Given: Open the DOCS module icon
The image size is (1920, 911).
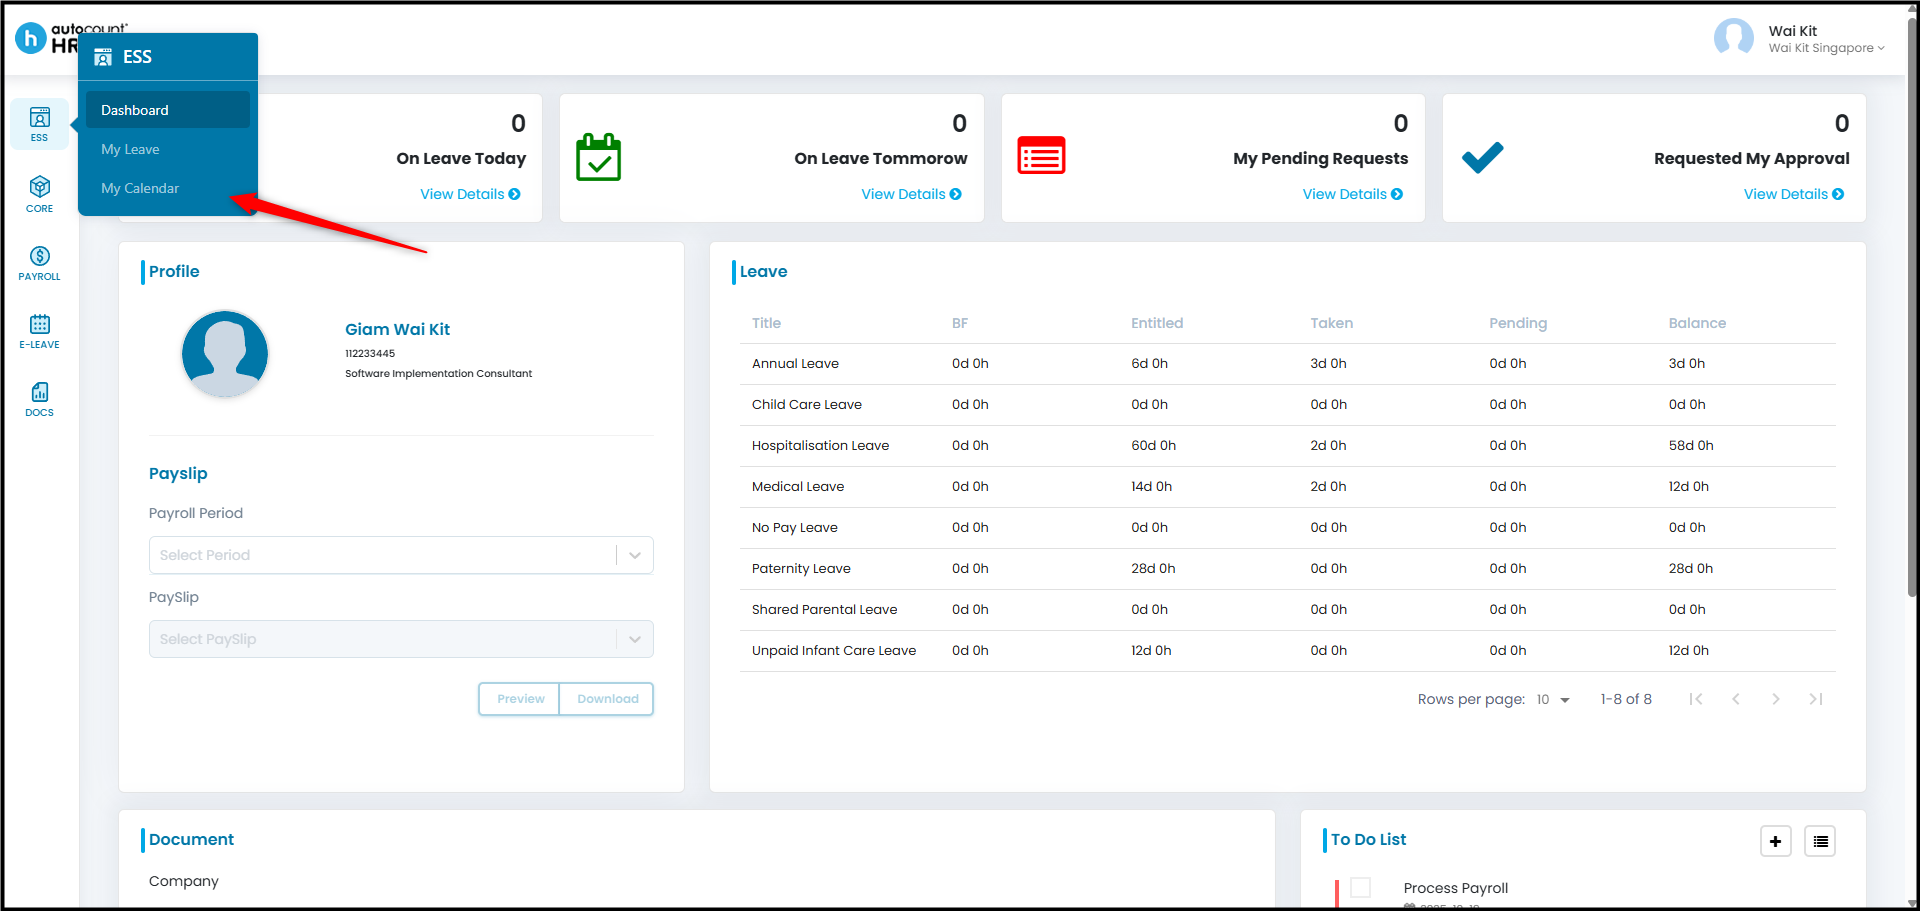Looking at the screenshot, I should click(40, 399).
